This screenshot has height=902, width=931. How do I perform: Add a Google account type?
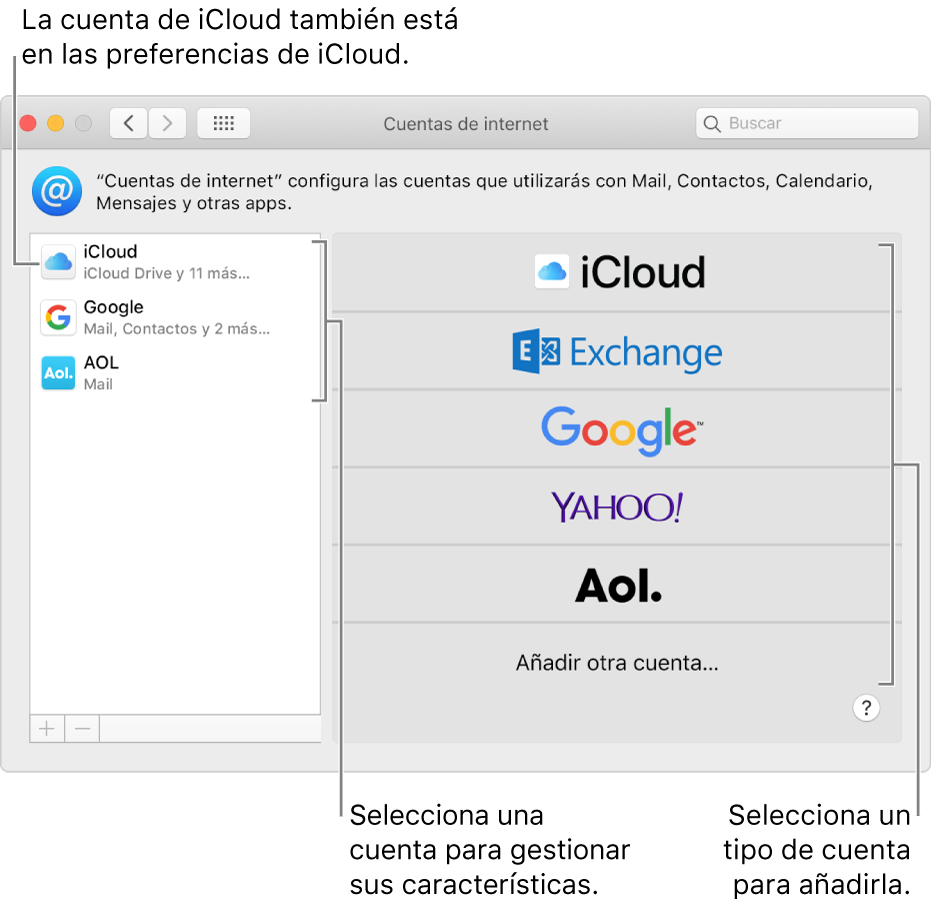617,429
